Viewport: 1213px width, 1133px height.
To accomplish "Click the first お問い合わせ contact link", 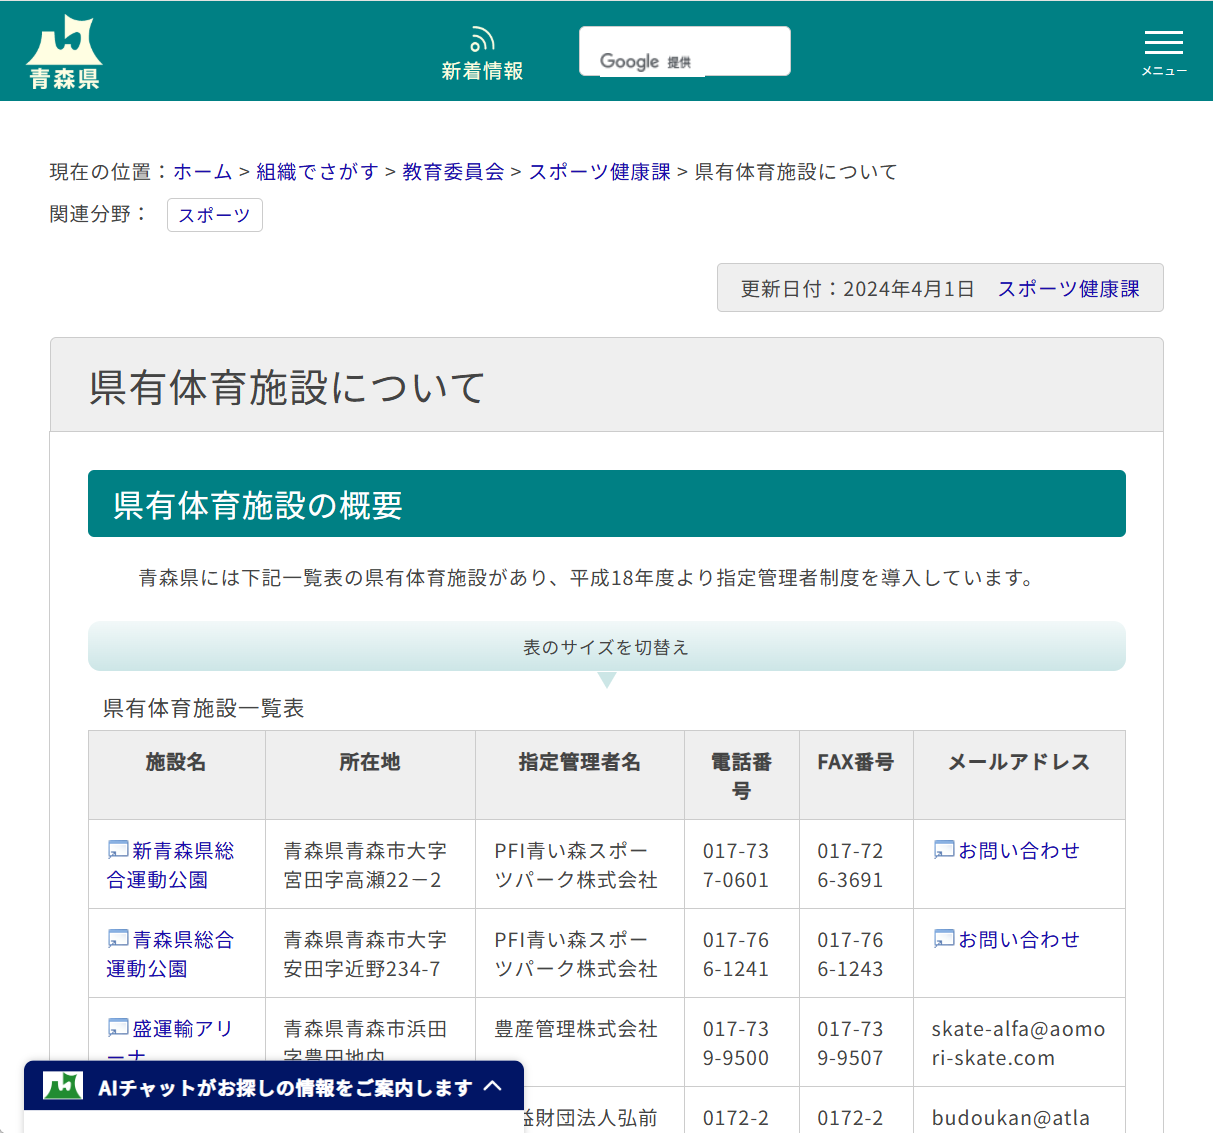I will coord(1019,850).
